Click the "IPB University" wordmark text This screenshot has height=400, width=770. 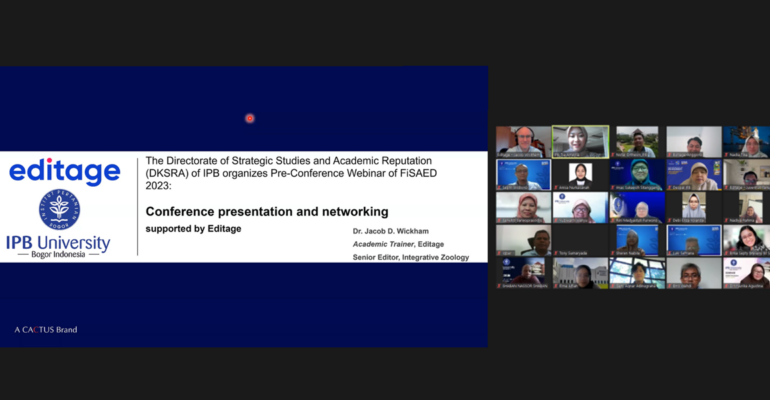58,242
